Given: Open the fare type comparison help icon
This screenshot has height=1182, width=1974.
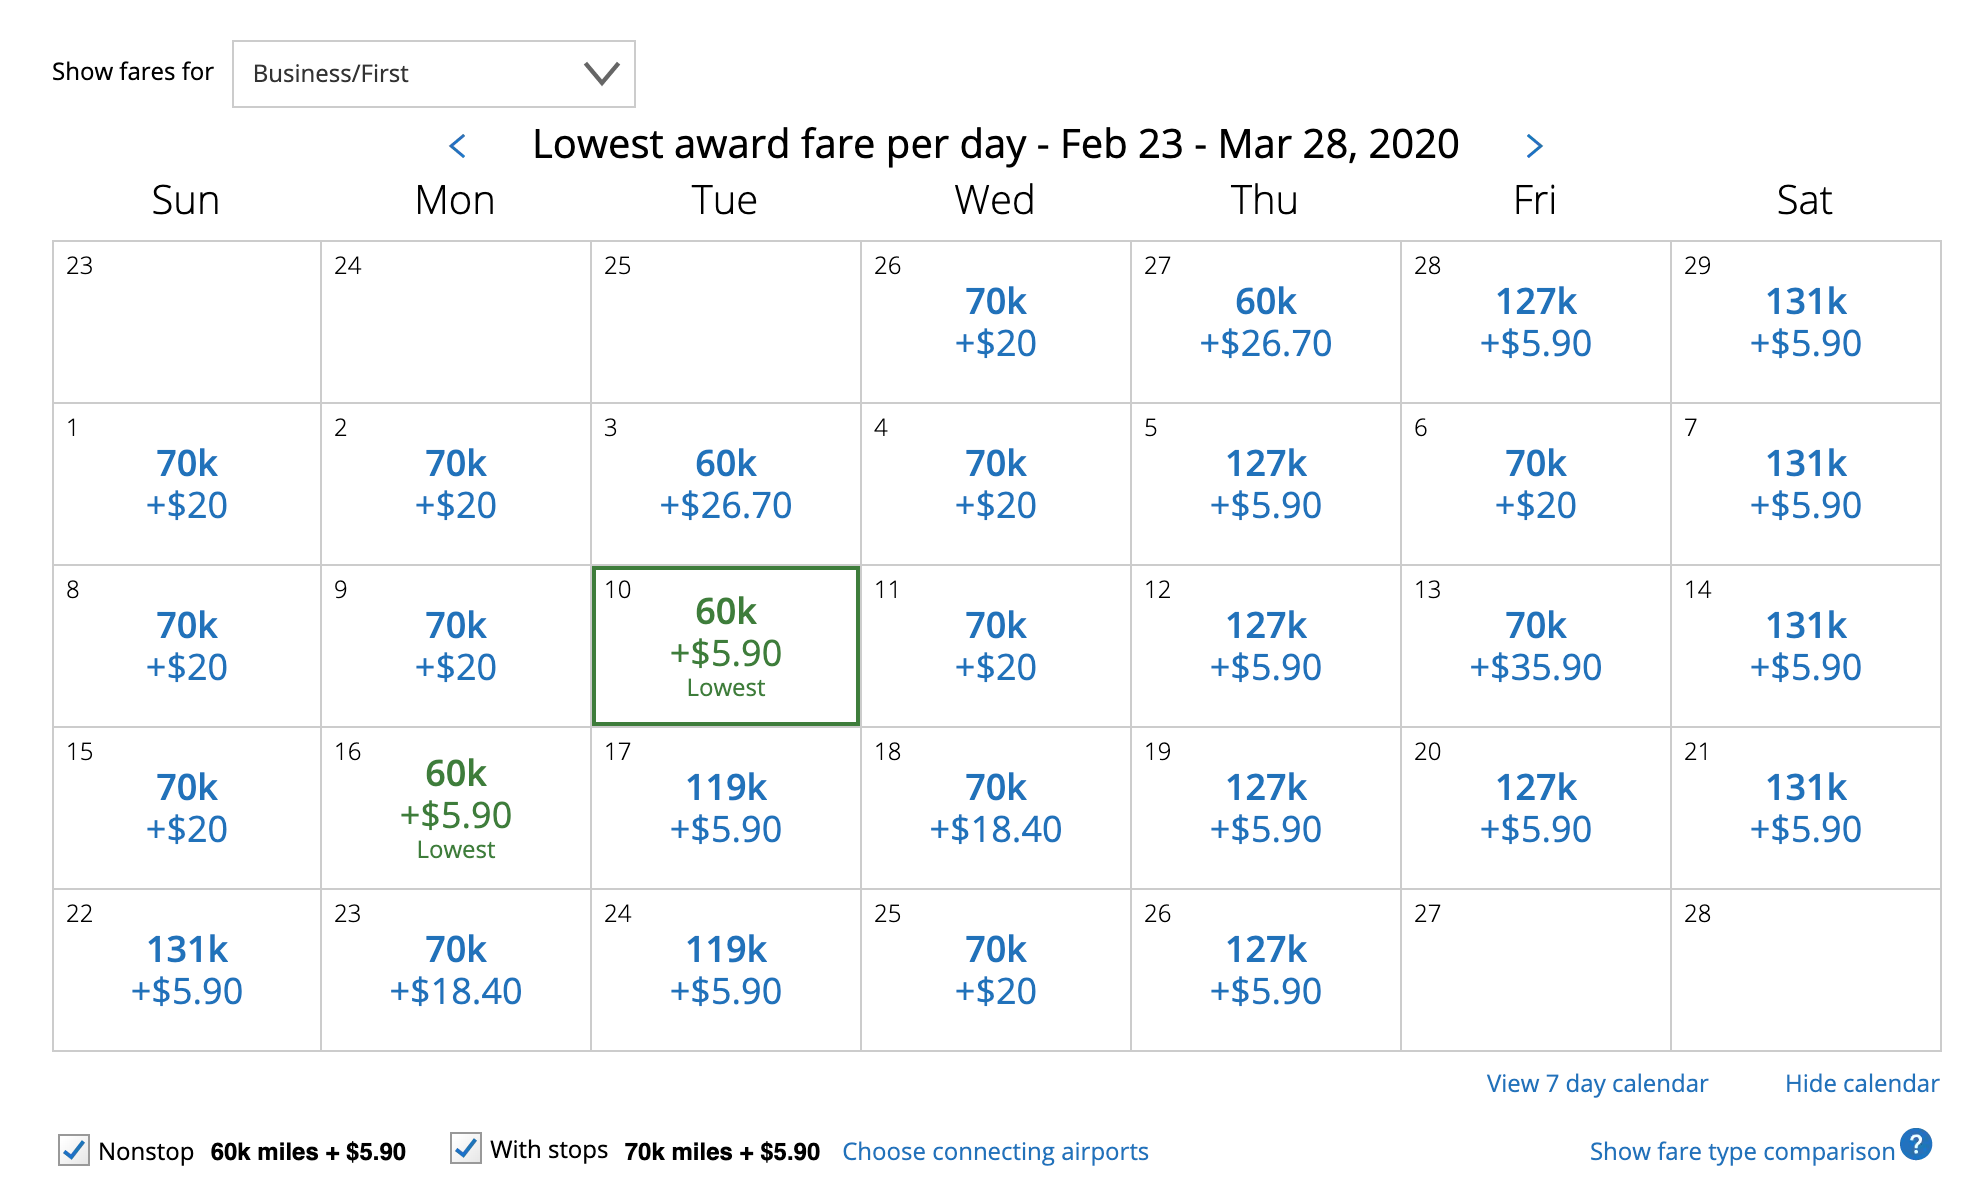Looking at the screenshot, I should 1916,1144.
